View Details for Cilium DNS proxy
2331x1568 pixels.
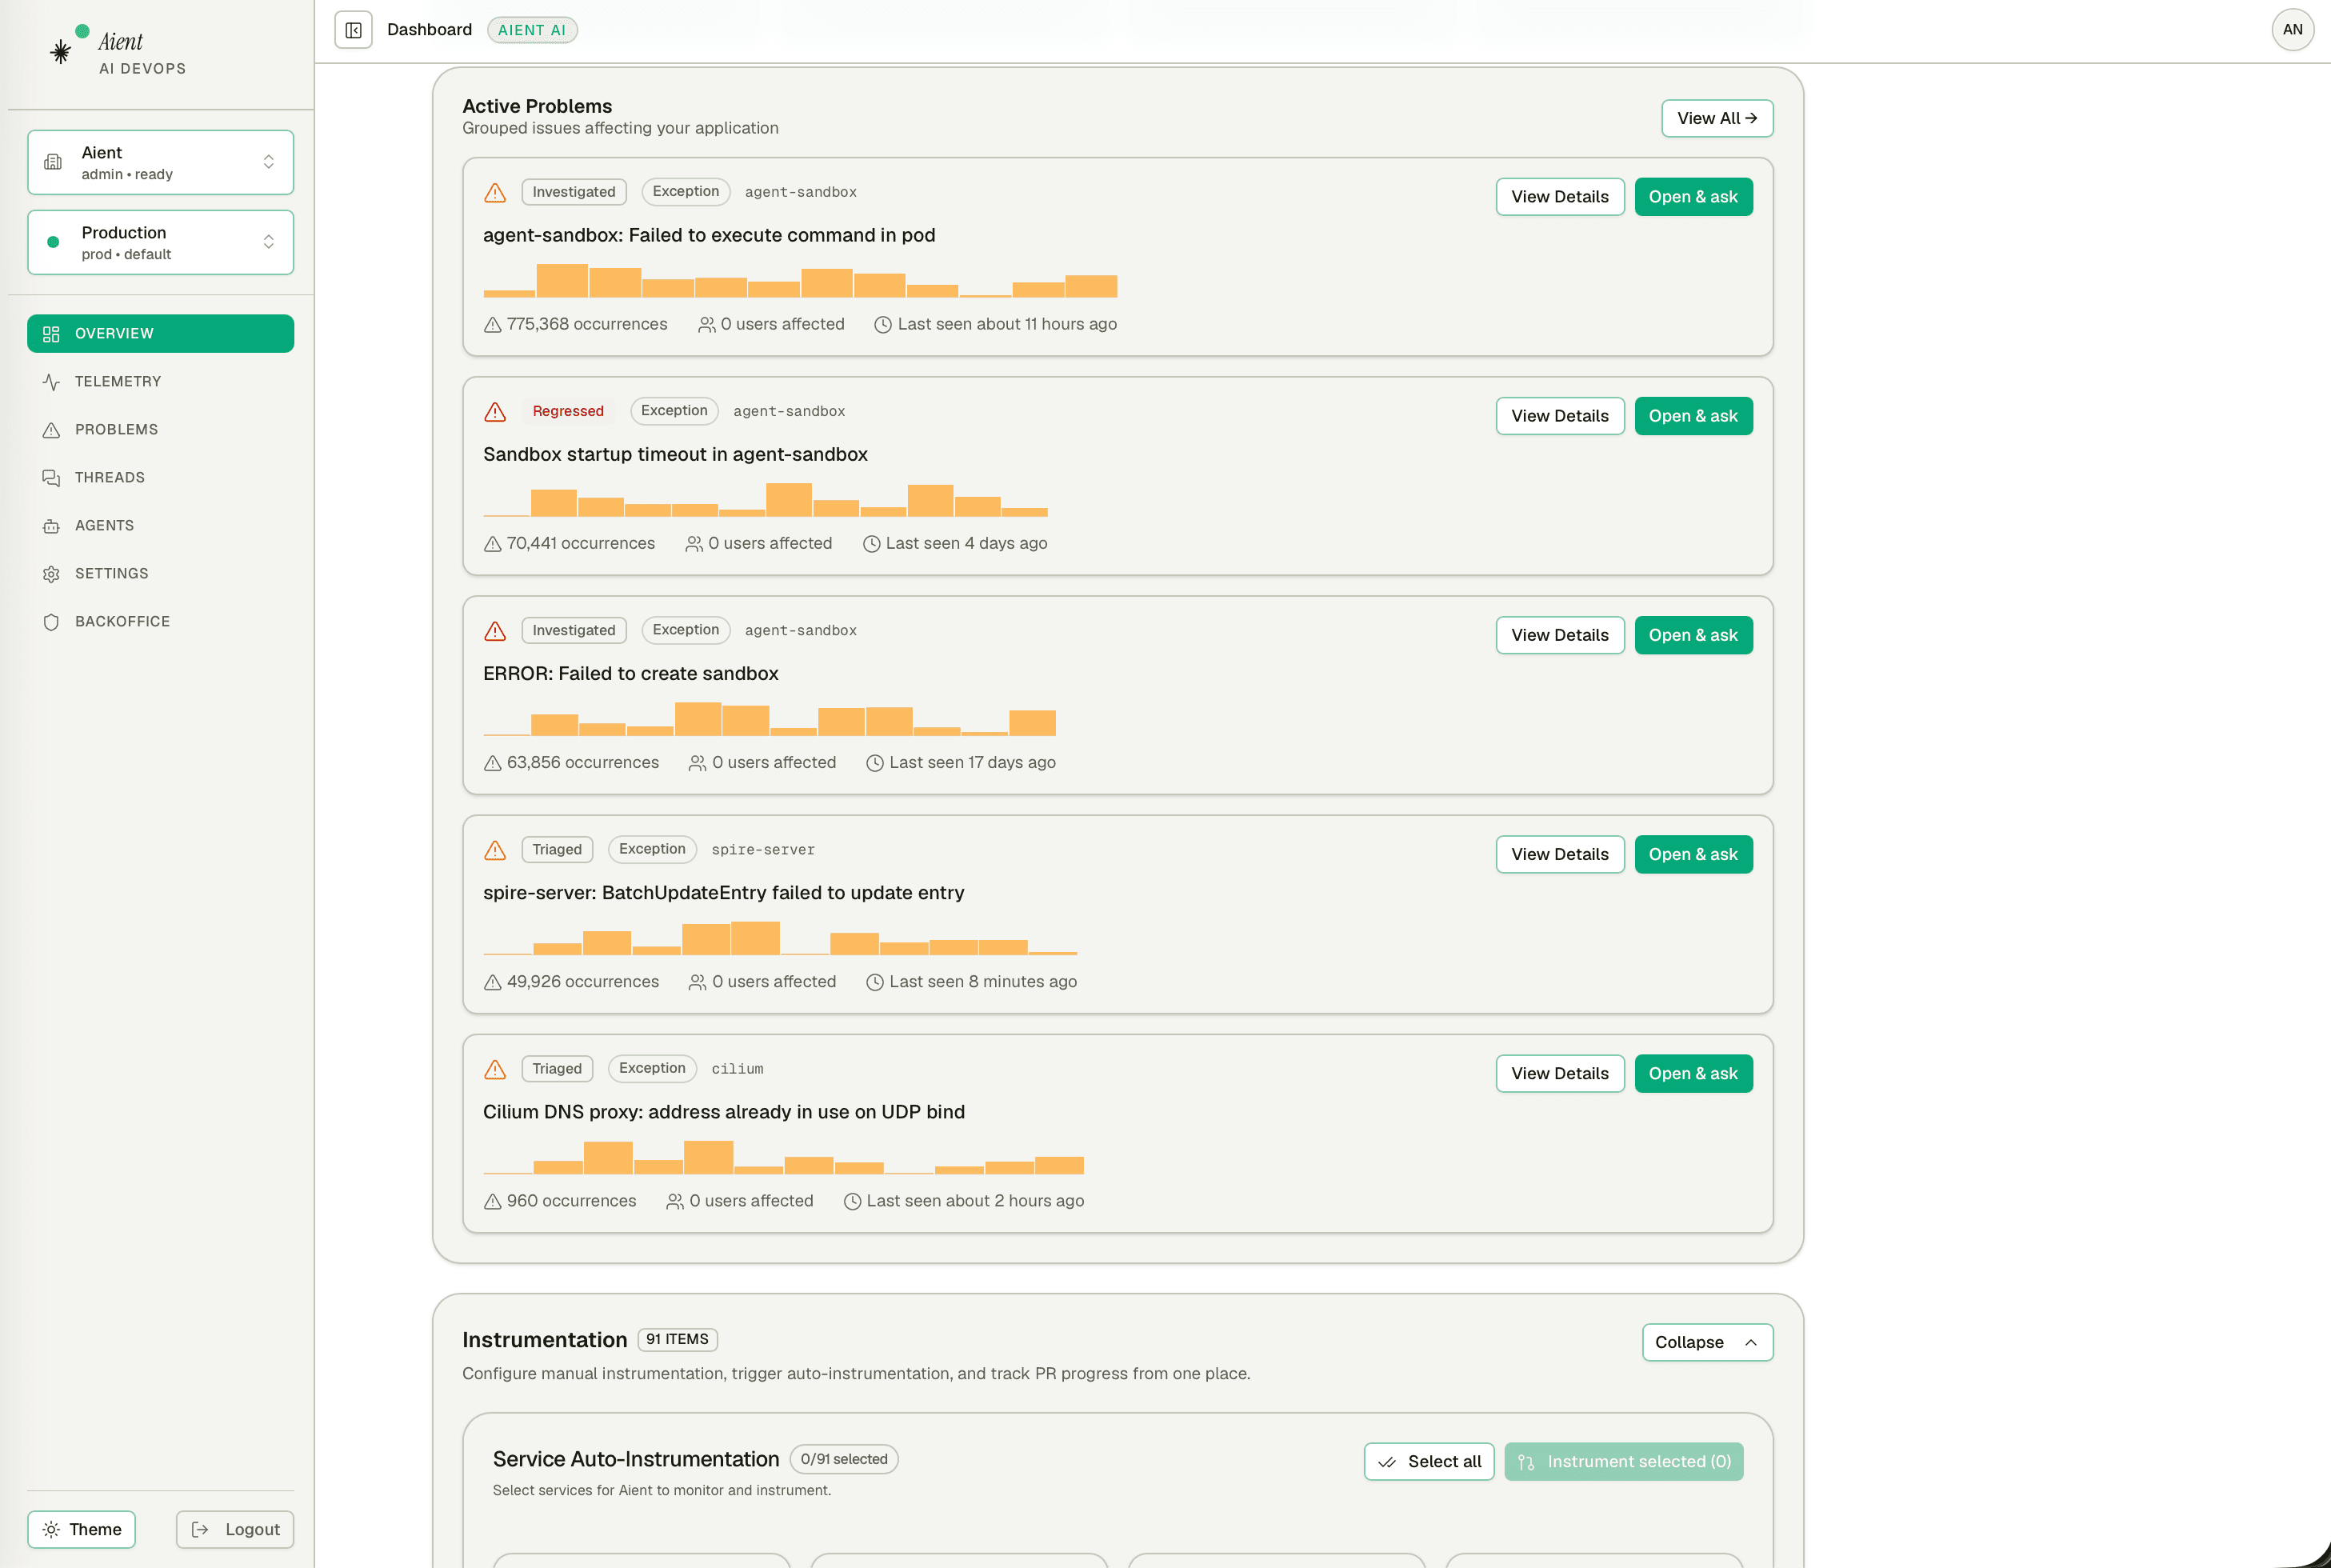click(x=1559, y=1073)
